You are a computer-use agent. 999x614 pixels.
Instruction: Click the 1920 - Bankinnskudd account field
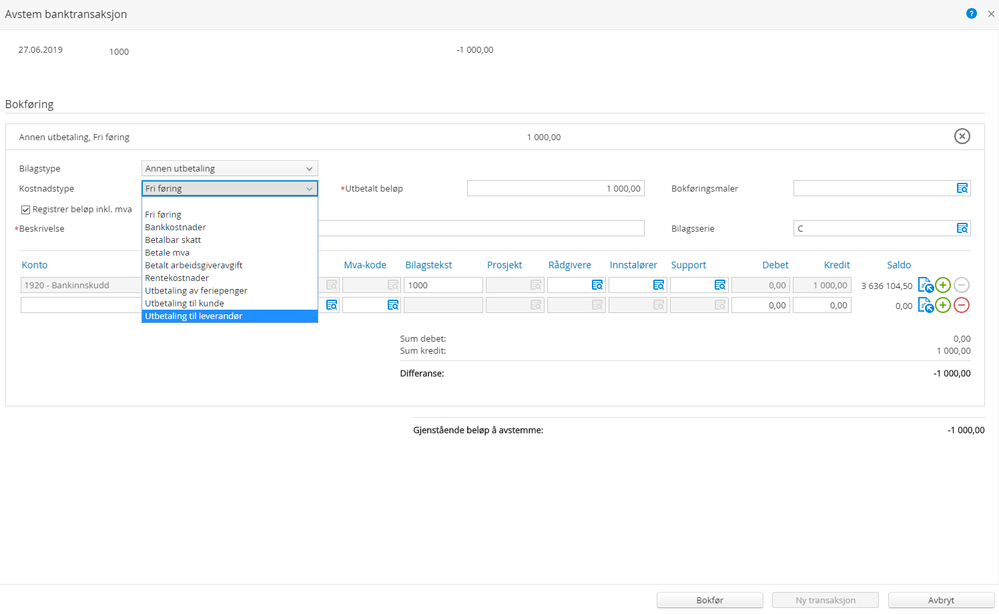pos(81,285)
